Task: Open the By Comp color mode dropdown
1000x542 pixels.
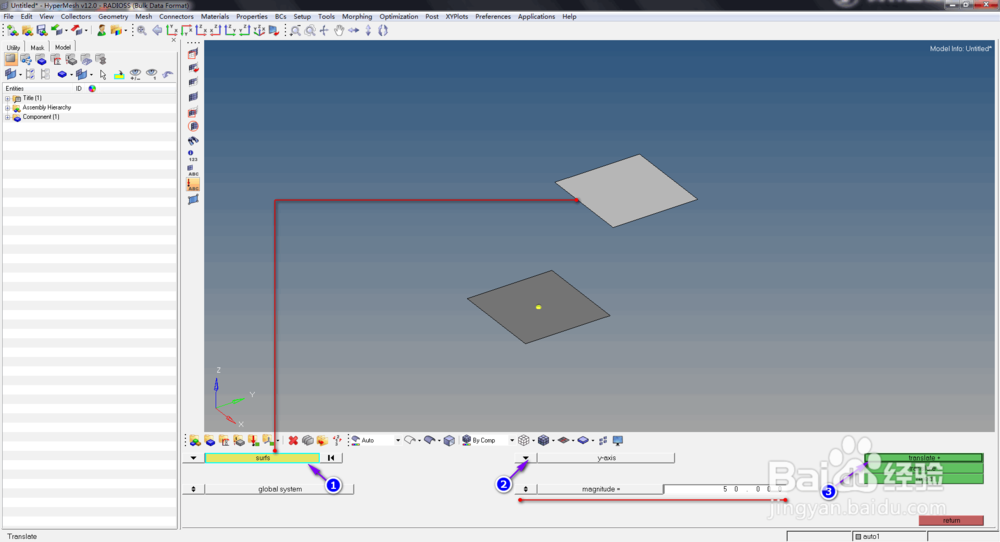Action: [511, 441]
